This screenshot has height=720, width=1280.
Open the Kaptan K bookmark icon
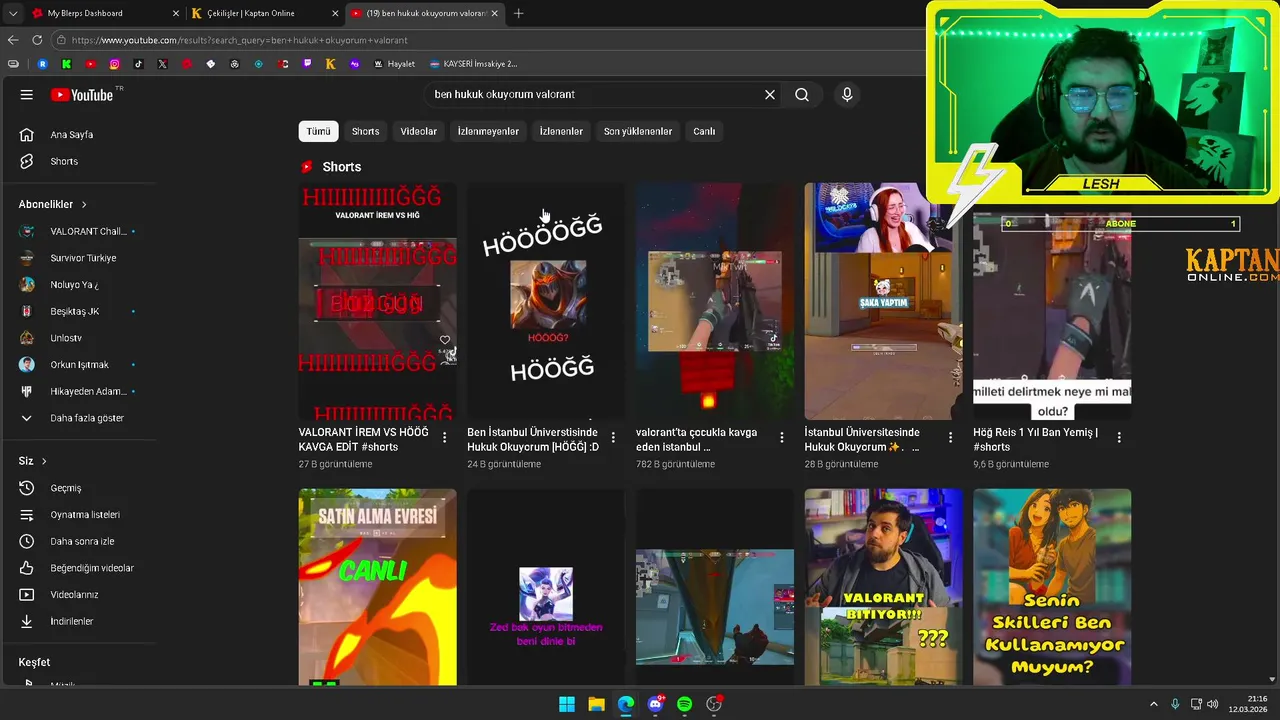pyautogui.click(x=331, y=64)
